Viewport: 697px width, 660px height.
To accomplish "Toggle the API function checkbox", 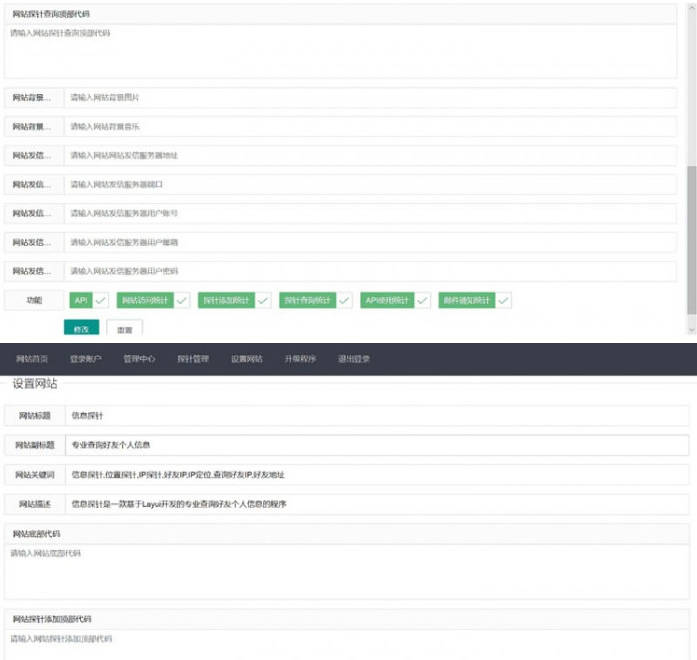I will 89,300.
